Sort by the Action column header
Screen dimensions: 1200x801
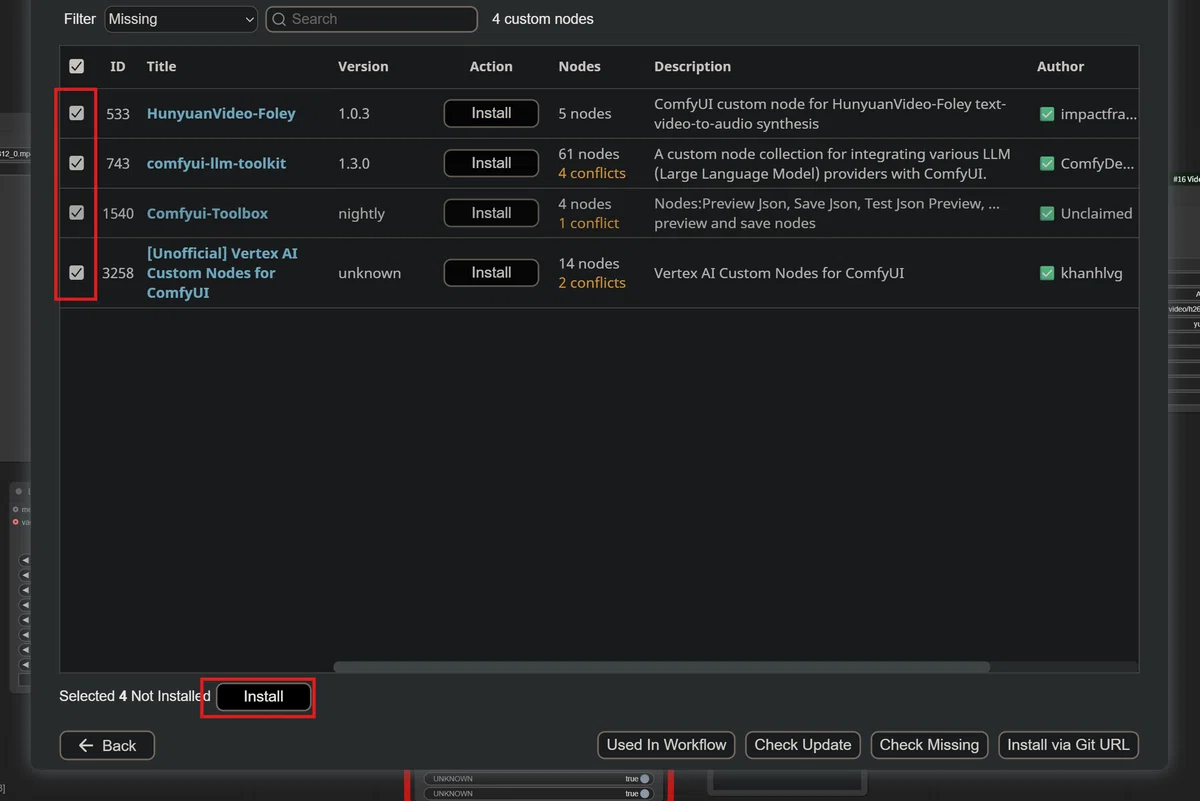[491, 66]
